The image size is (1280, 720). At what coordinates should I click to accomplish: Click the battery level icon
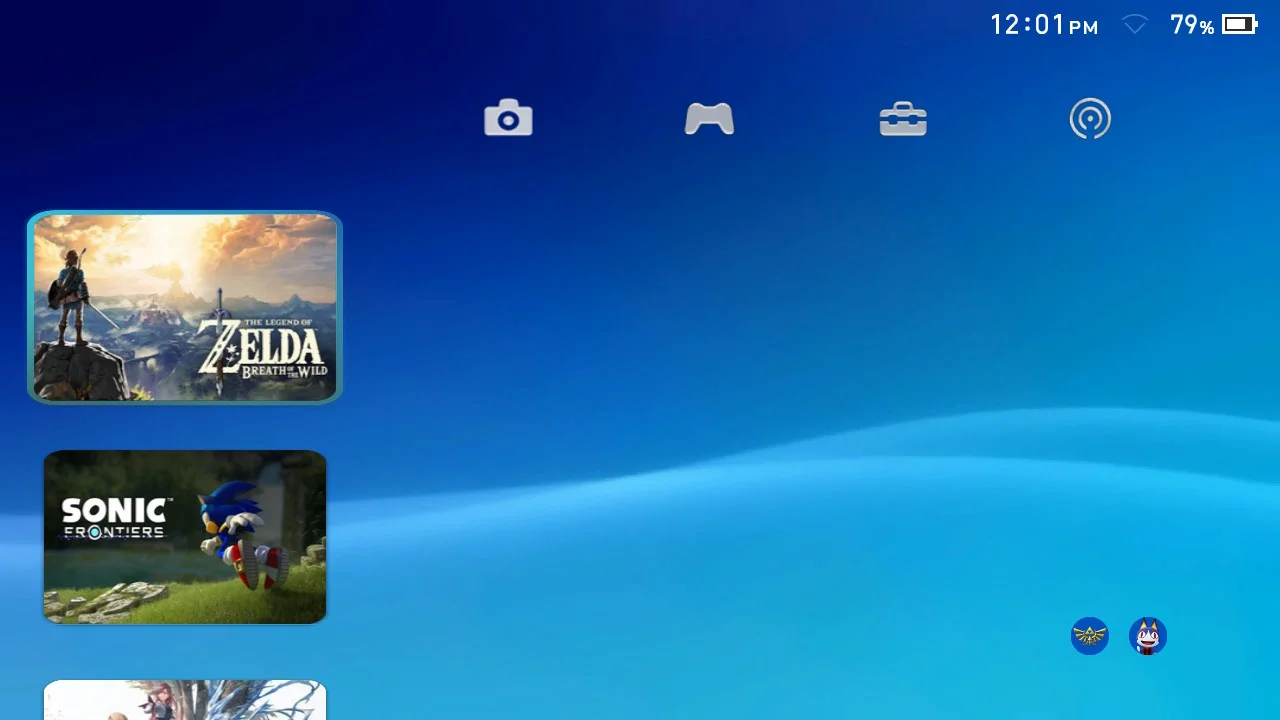tap(1239, 25)
